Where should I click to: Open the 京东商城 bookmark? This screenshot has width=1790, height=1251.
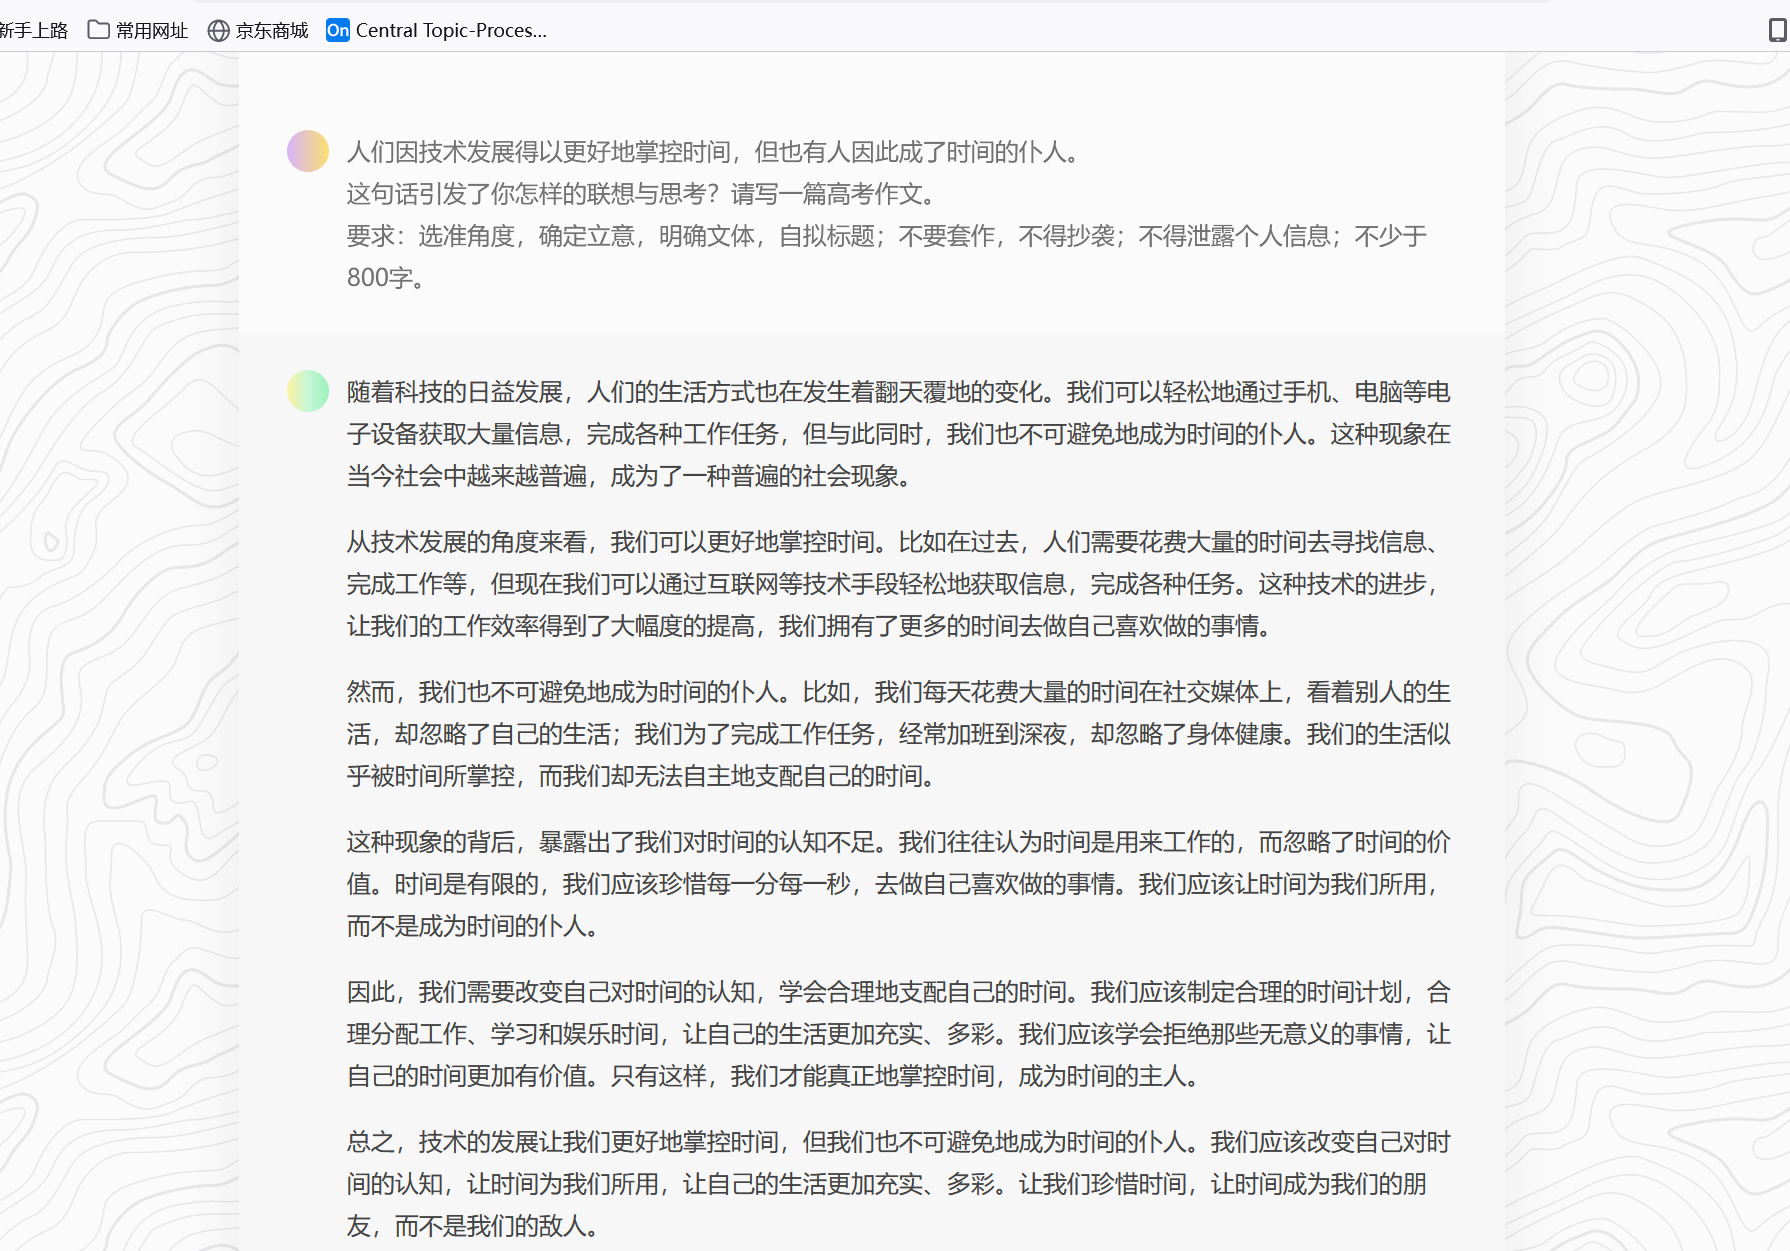tap(258, 30)
